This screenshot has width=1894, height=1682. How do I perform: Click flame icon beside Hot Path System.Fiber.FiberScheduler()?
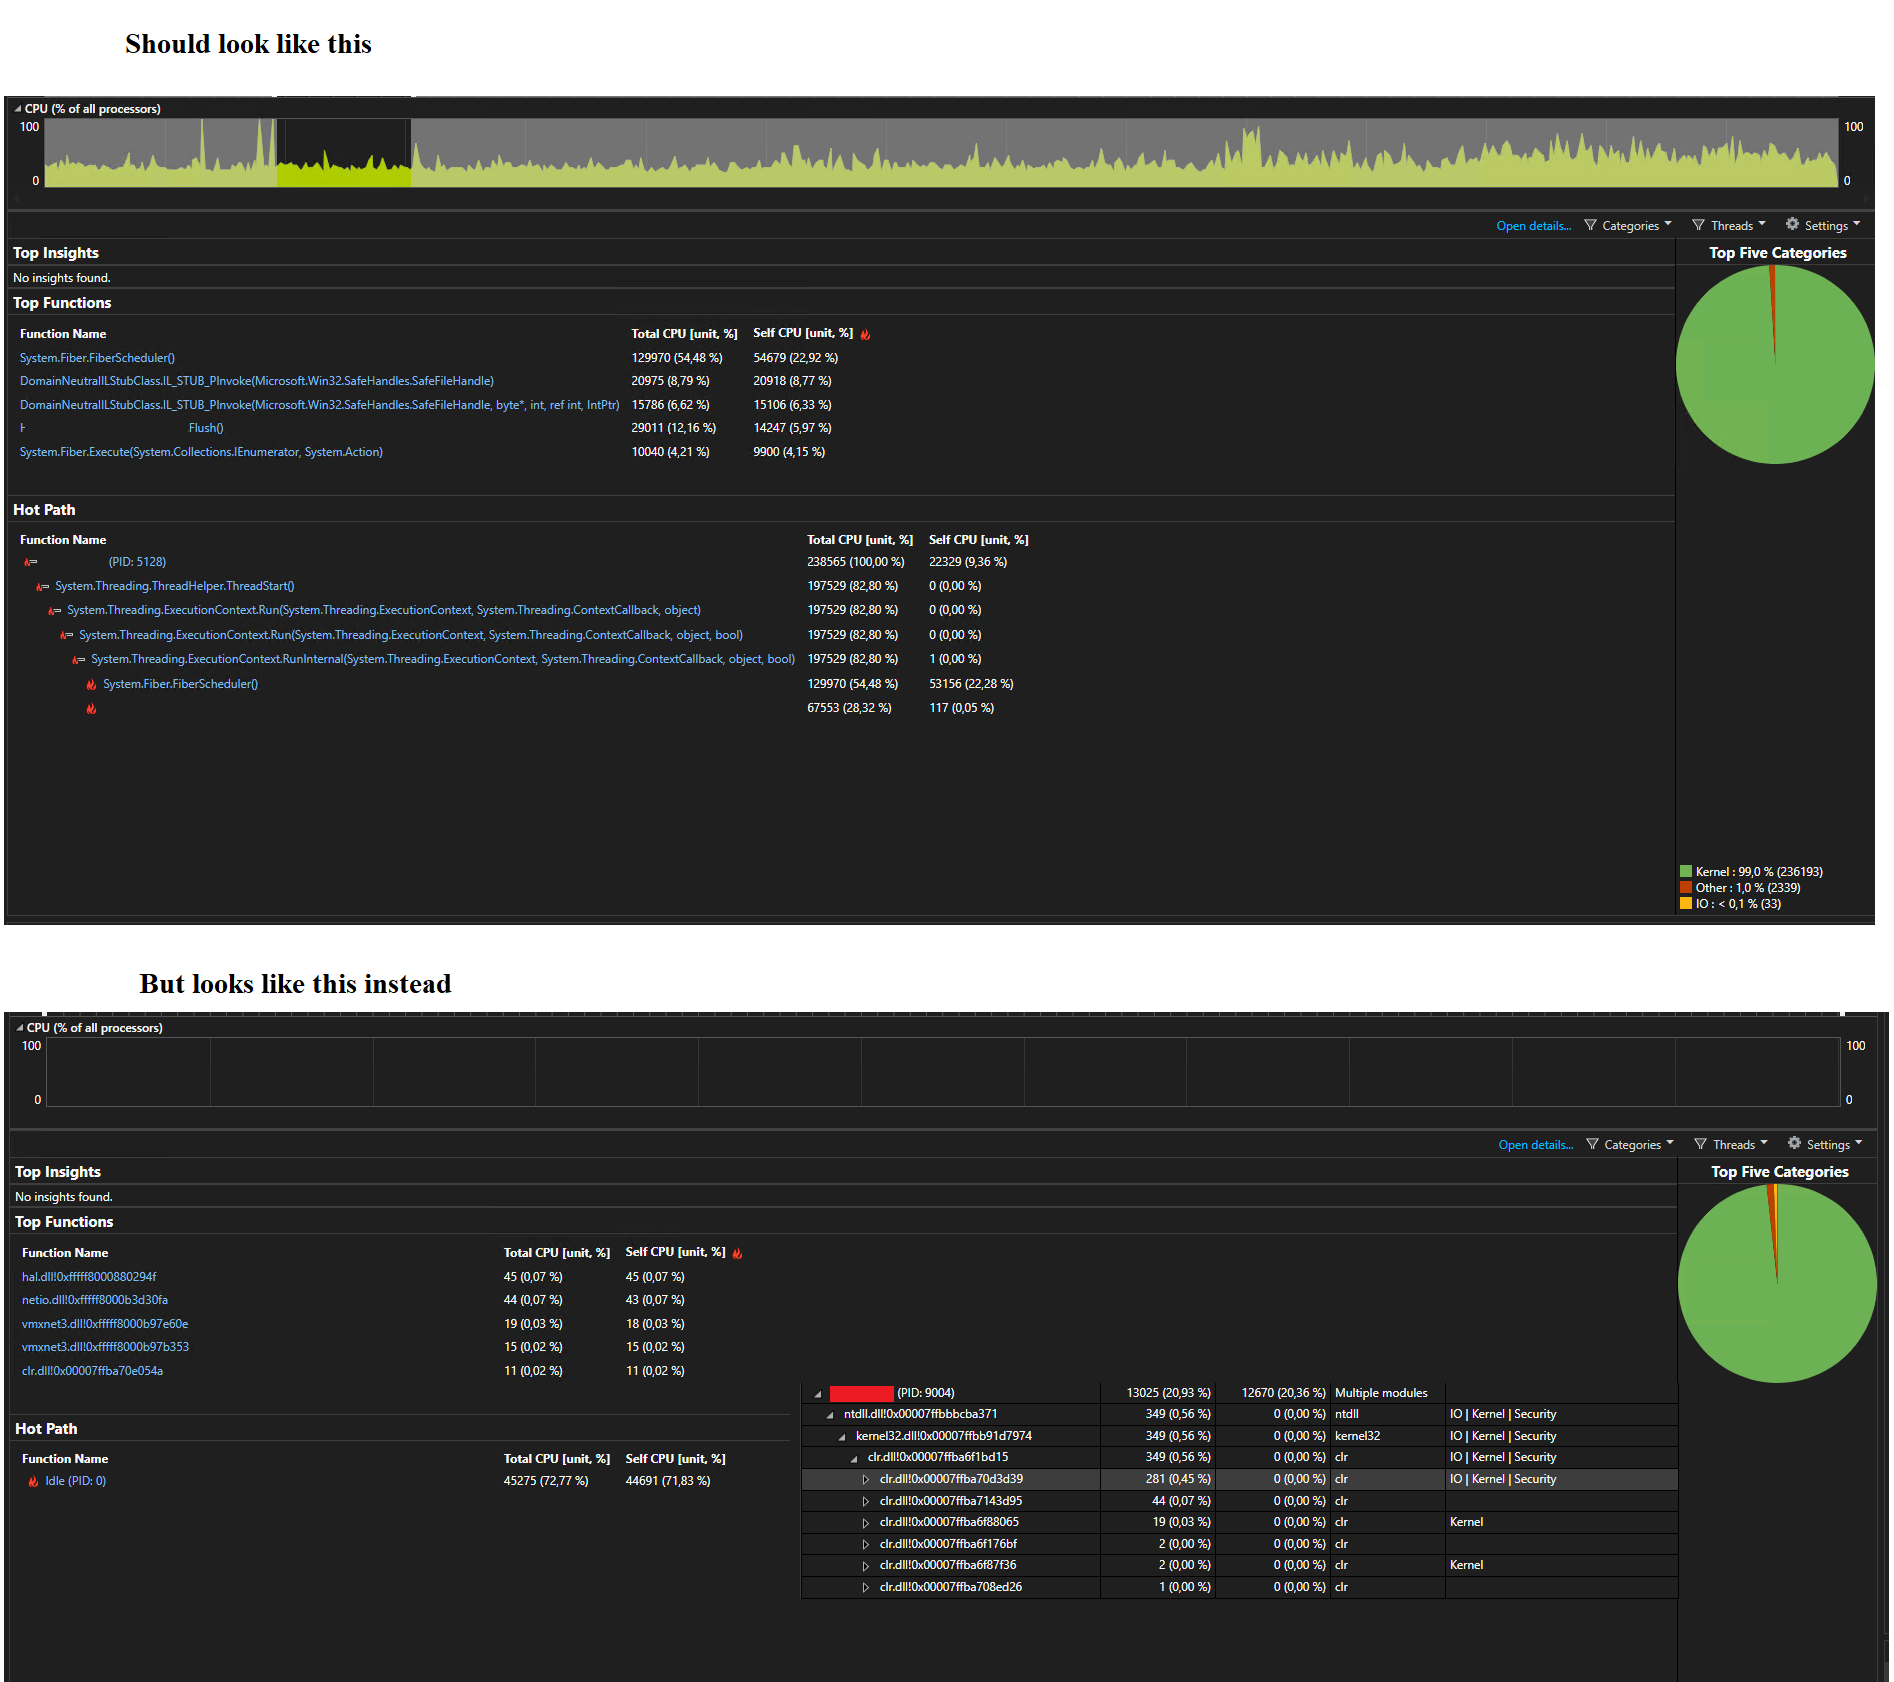91,684
